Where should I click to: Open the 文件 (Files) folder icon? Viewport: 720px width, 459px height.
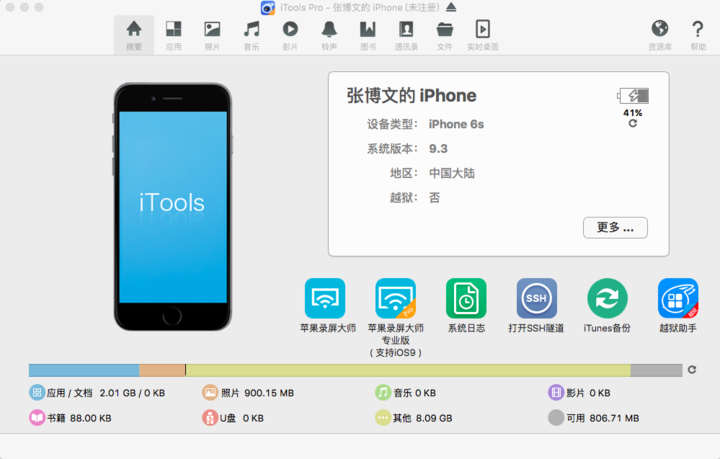pyautogui.click(x=445, y=34)
